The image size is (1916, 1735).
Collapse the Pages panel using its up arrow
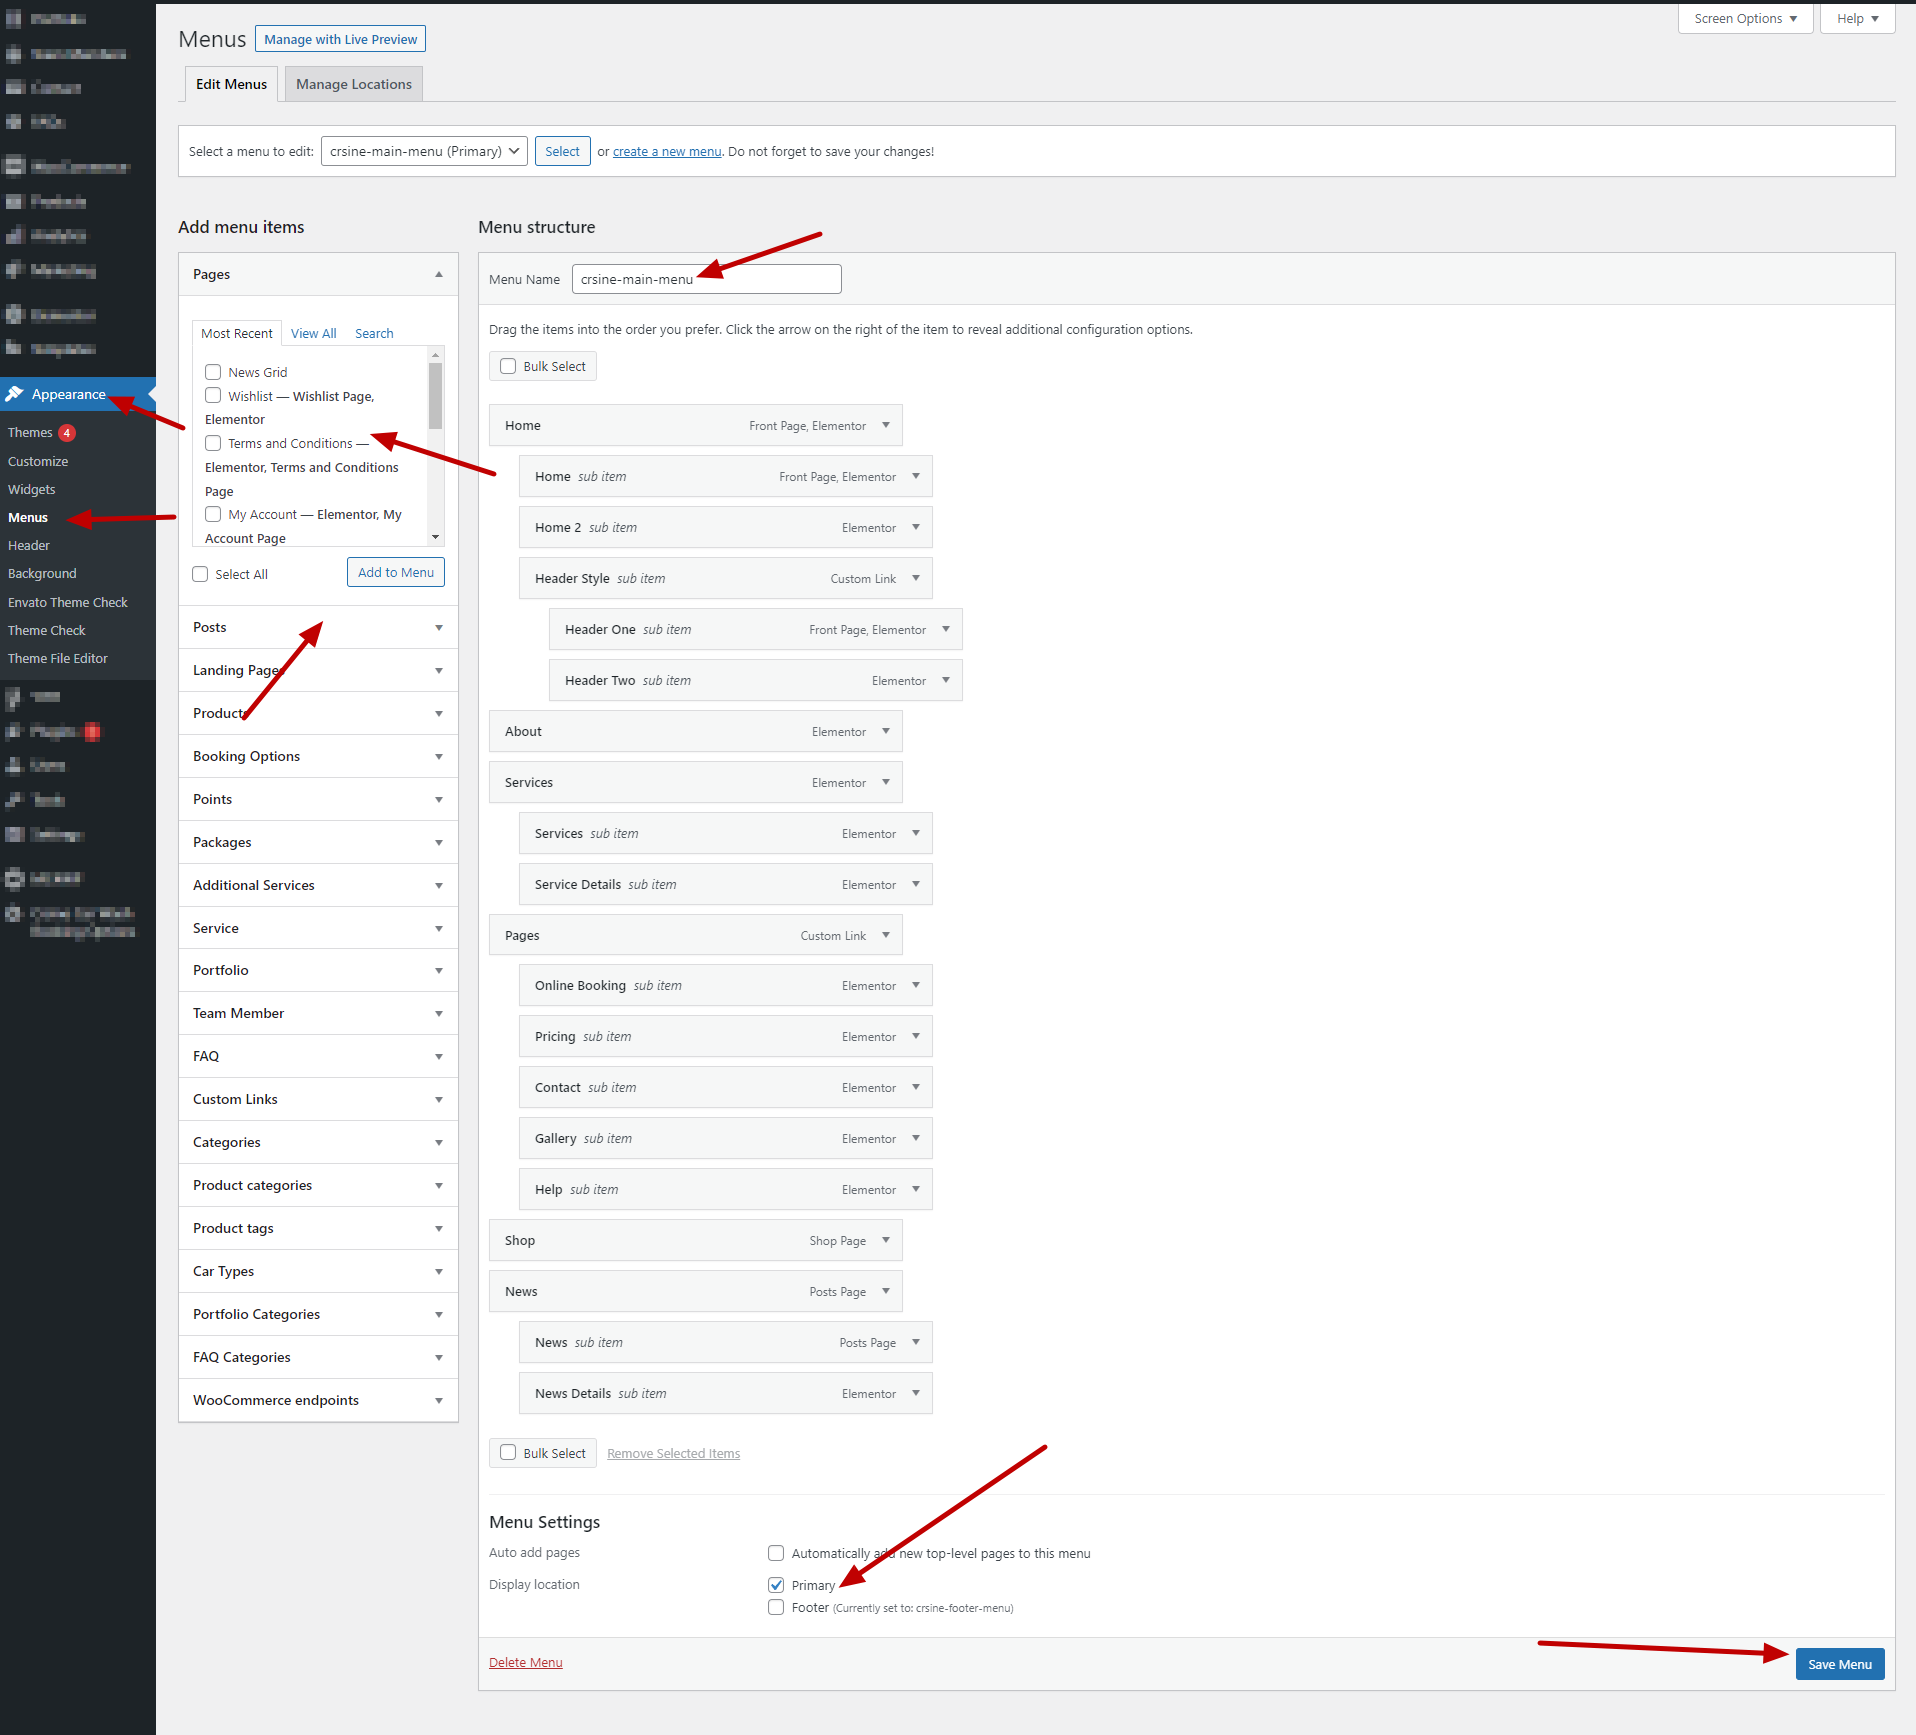click(438, 274)
